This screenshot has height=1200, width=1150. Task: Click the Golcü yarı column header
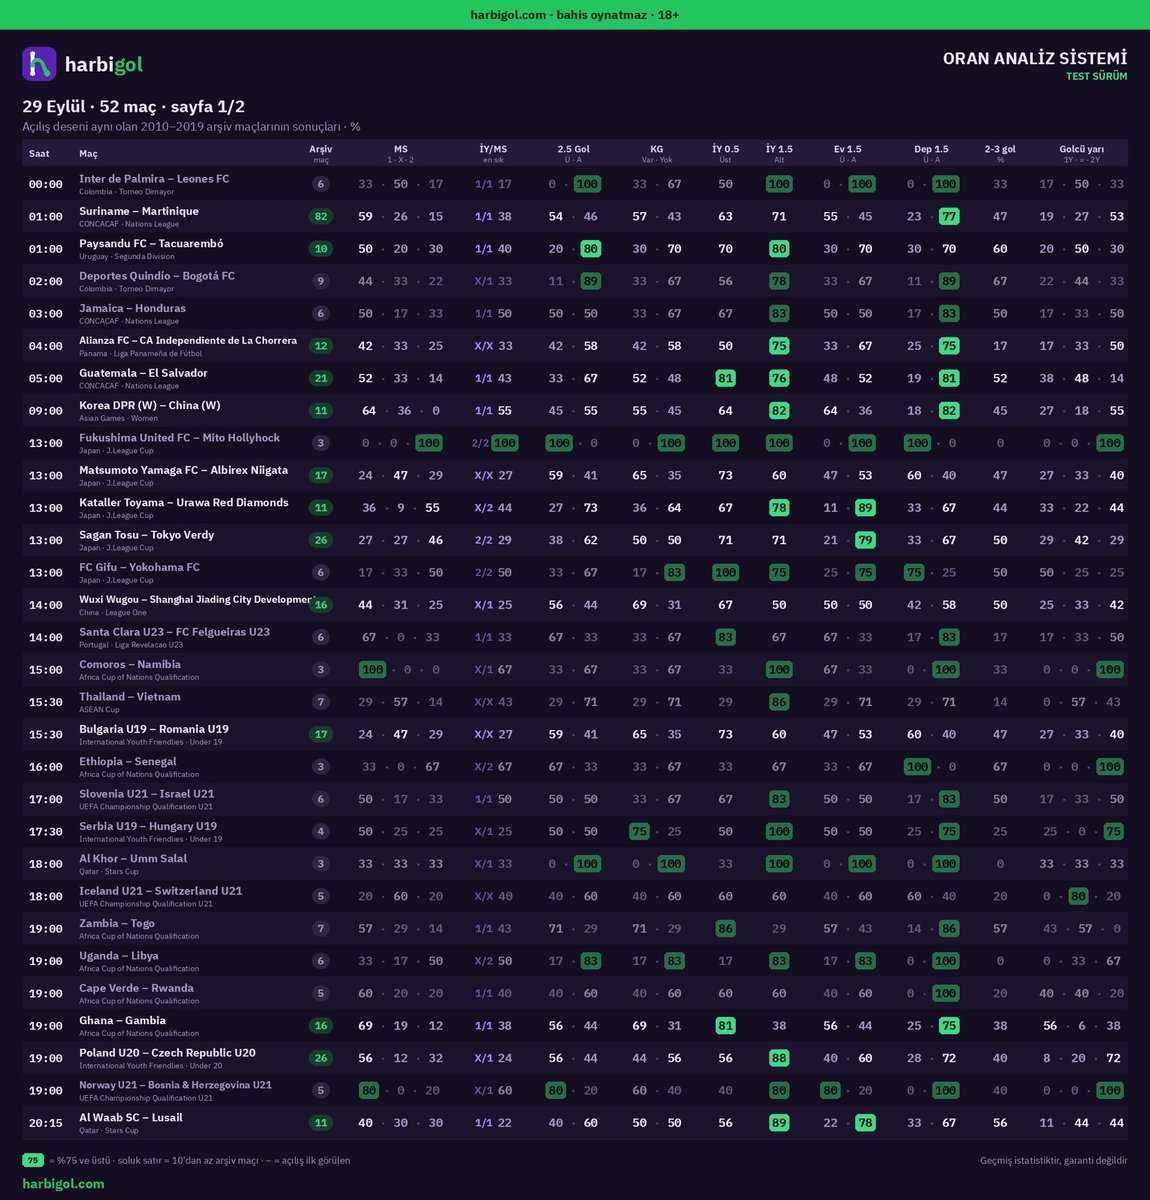1081,153
